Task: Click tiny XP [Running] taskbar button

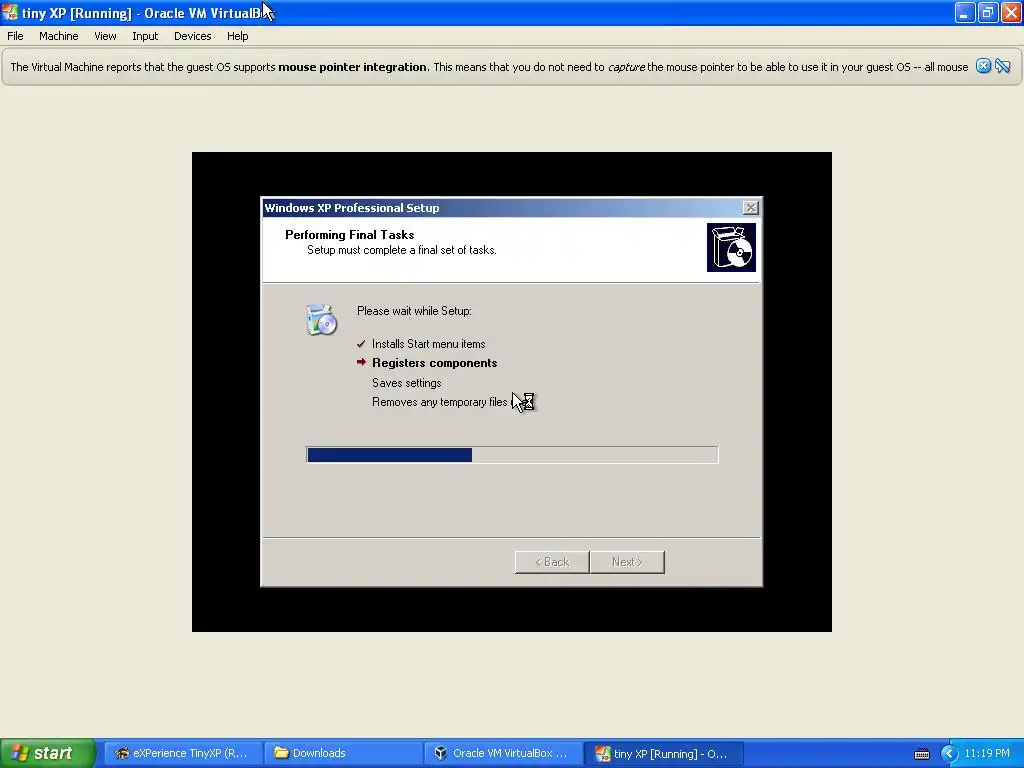Action: [663, 753]
